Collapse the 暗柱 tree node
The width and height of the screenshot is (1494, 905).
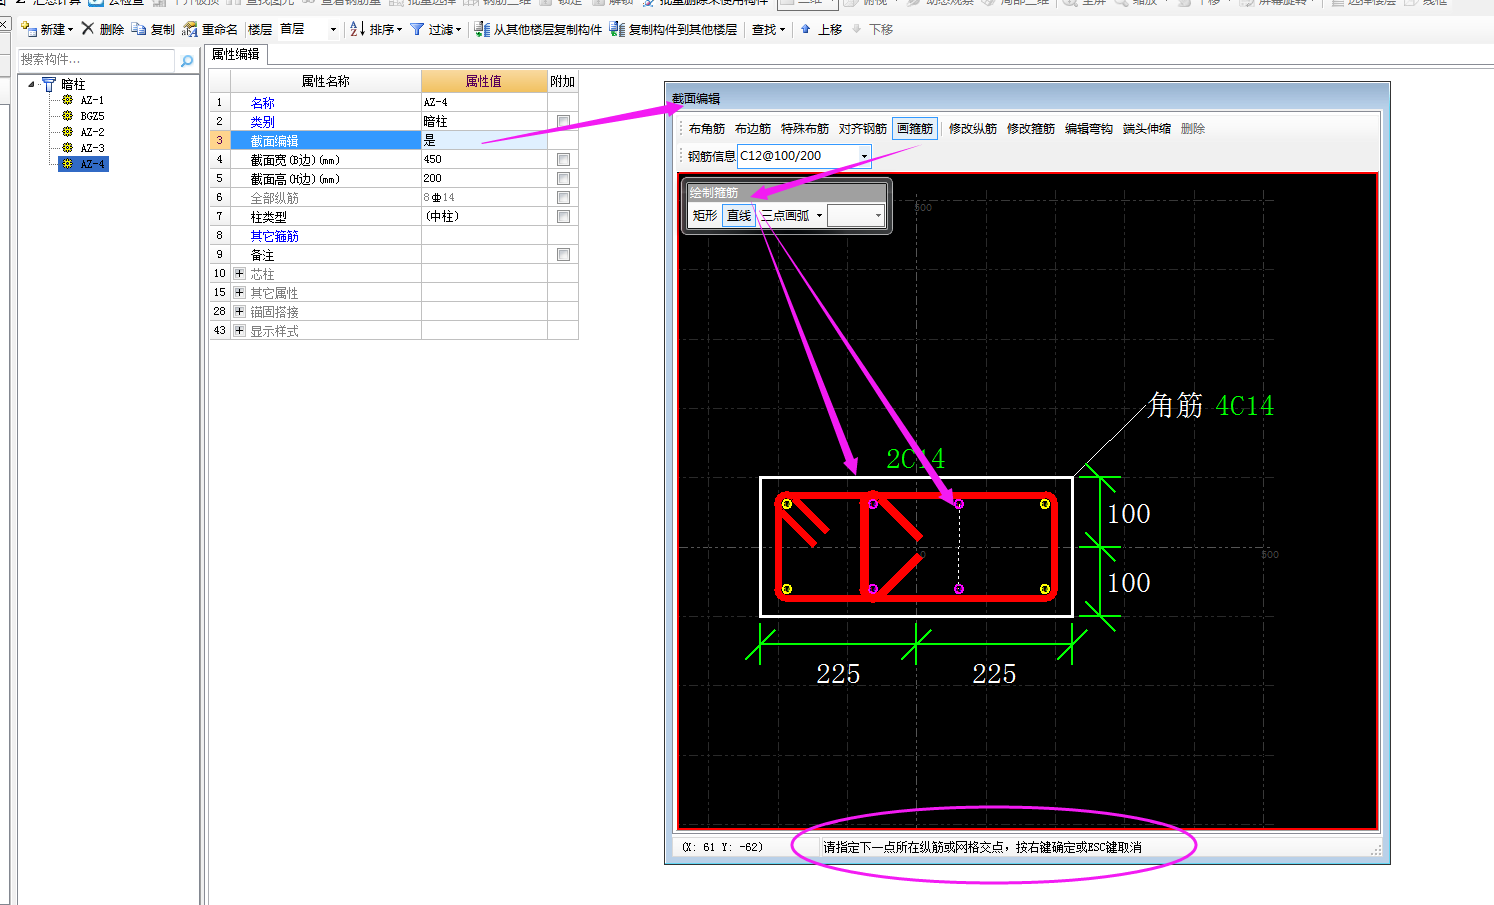[x=32, y=84]
